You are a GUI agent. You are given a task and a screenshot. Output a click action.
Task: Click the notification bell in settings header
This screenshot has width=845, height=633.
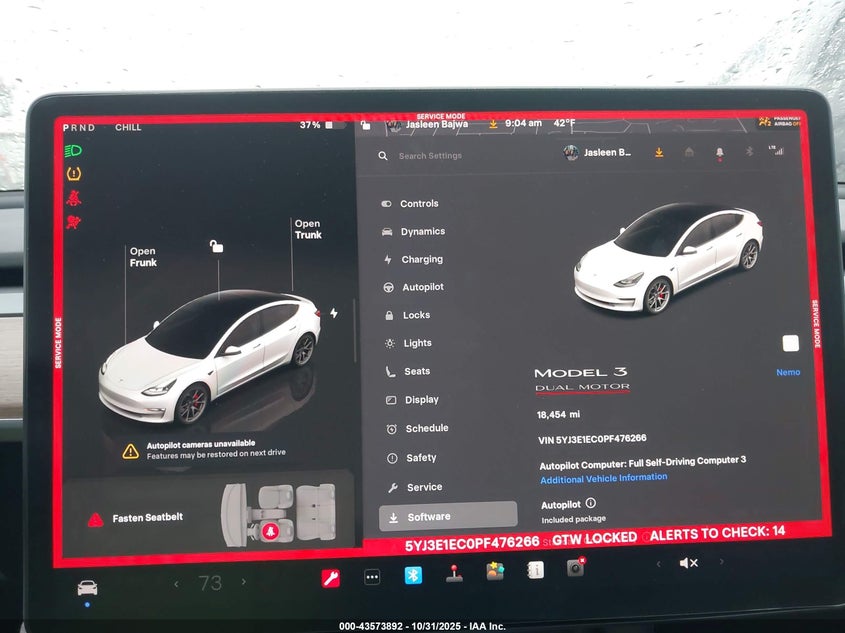[x=718, y=152]
